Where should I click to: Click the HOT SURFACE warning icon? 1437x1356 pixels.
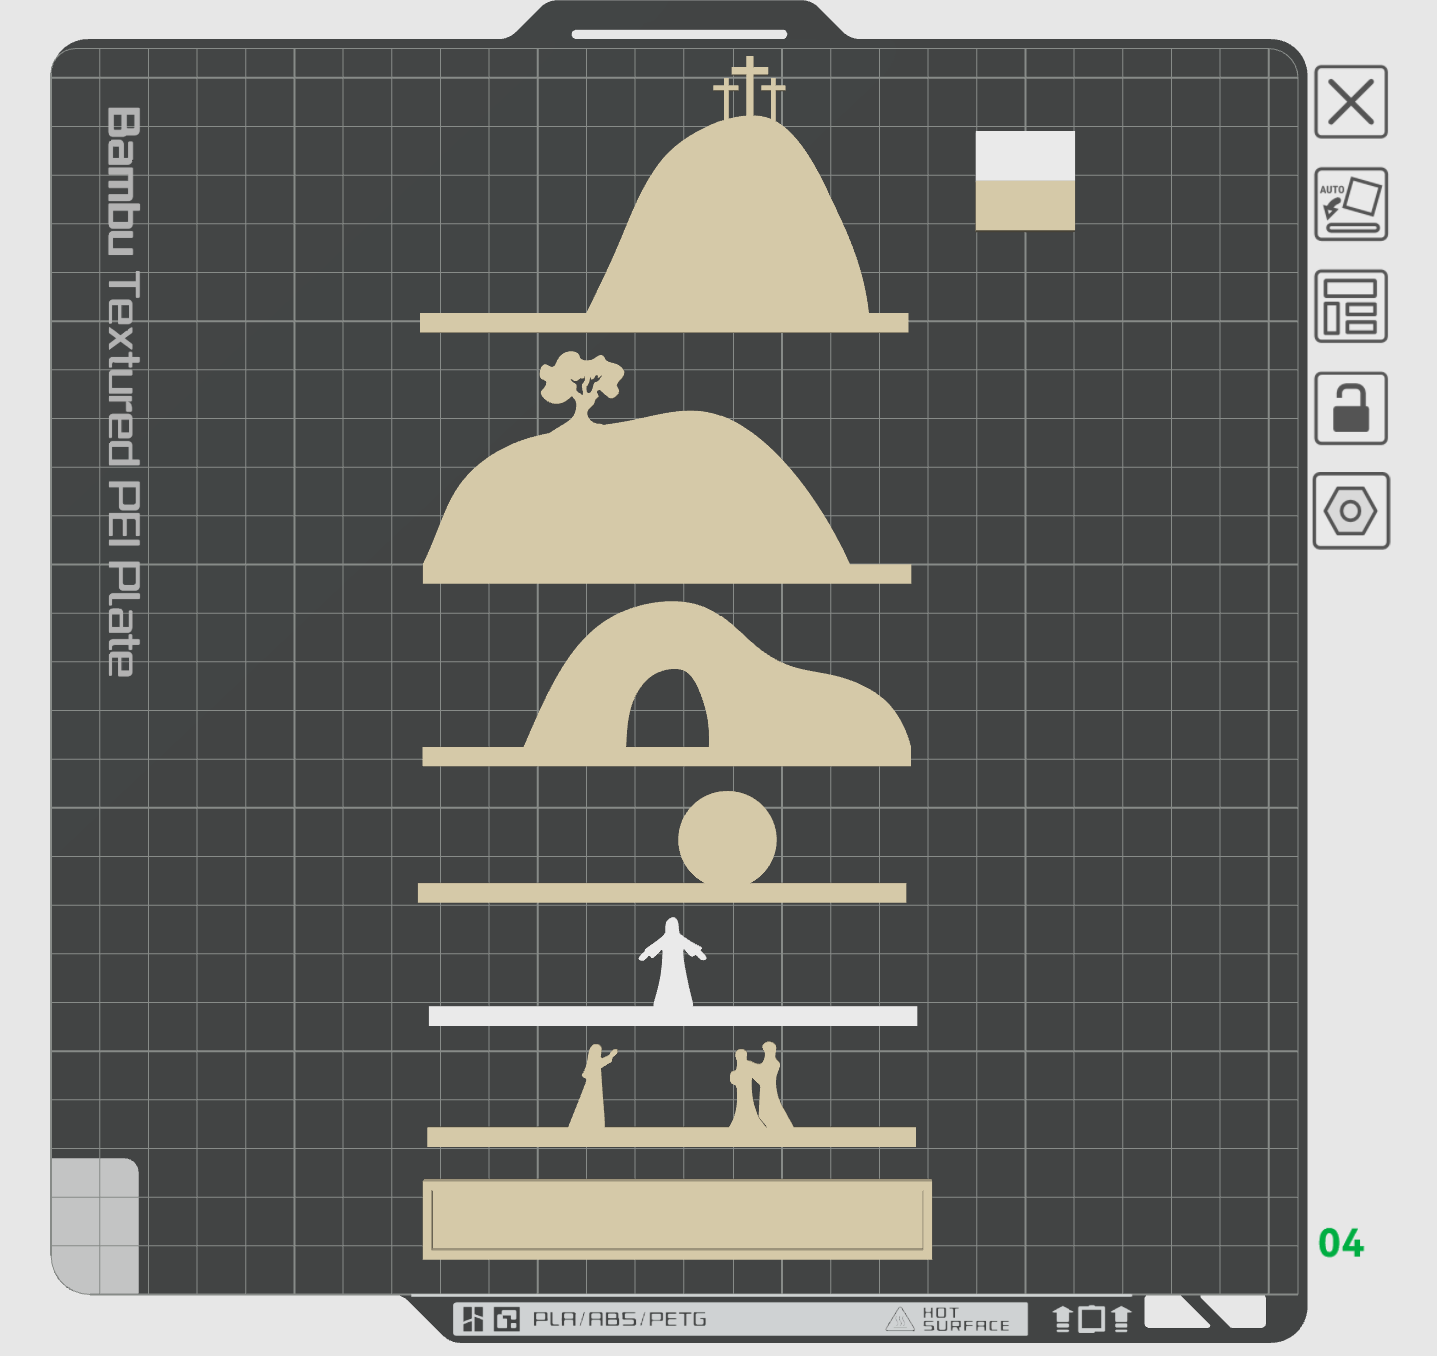click(899, 1319)
